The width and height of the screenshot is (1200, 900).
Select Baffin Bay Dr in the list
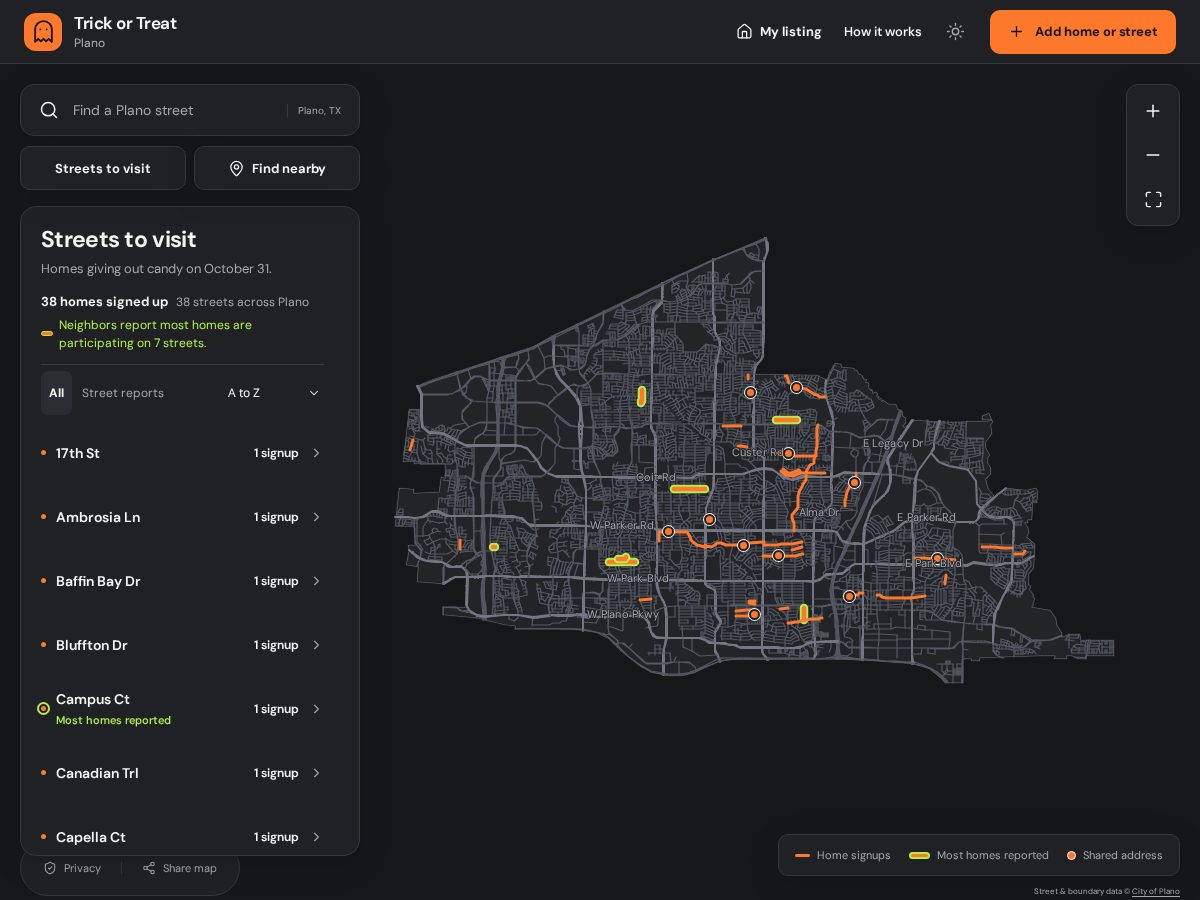click(182, 581)
